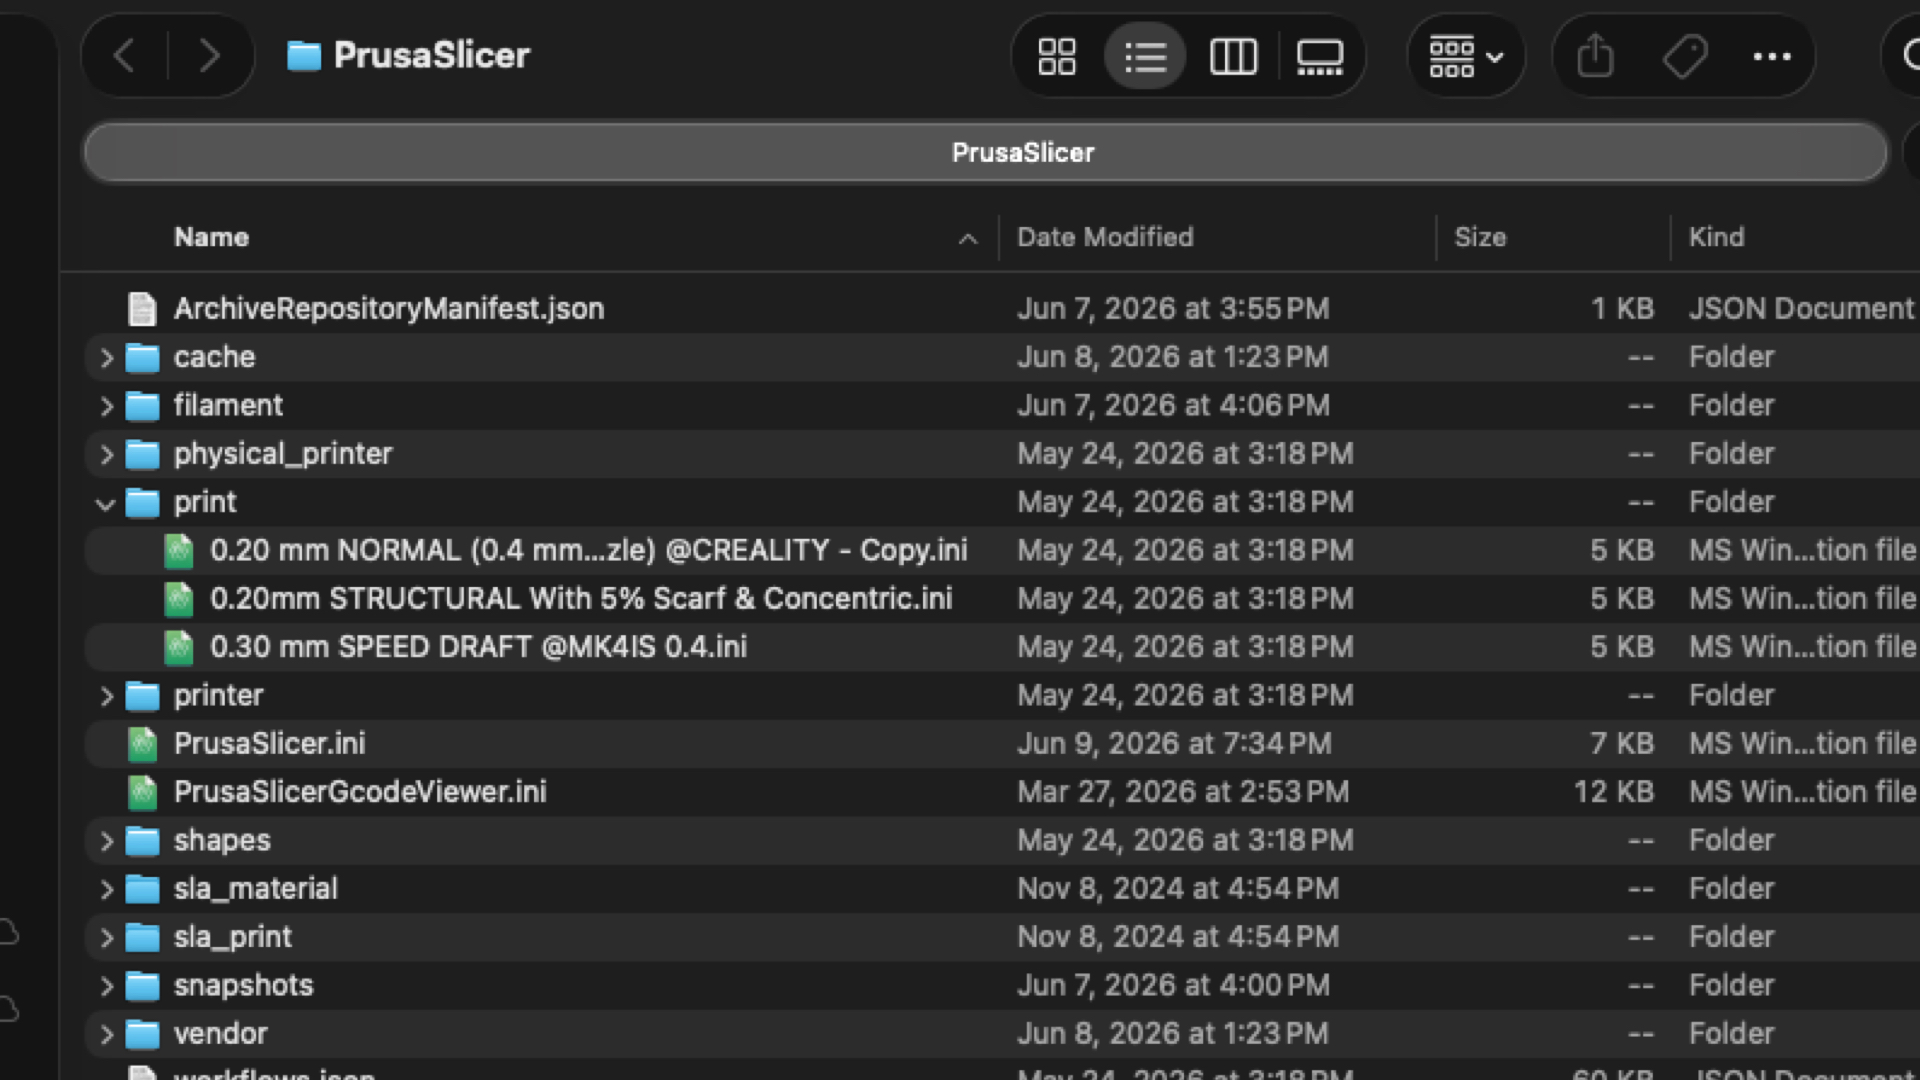This screenshot has width=1920, height=1080.
Task: Select the printer folder name
Action: [218, 695]
